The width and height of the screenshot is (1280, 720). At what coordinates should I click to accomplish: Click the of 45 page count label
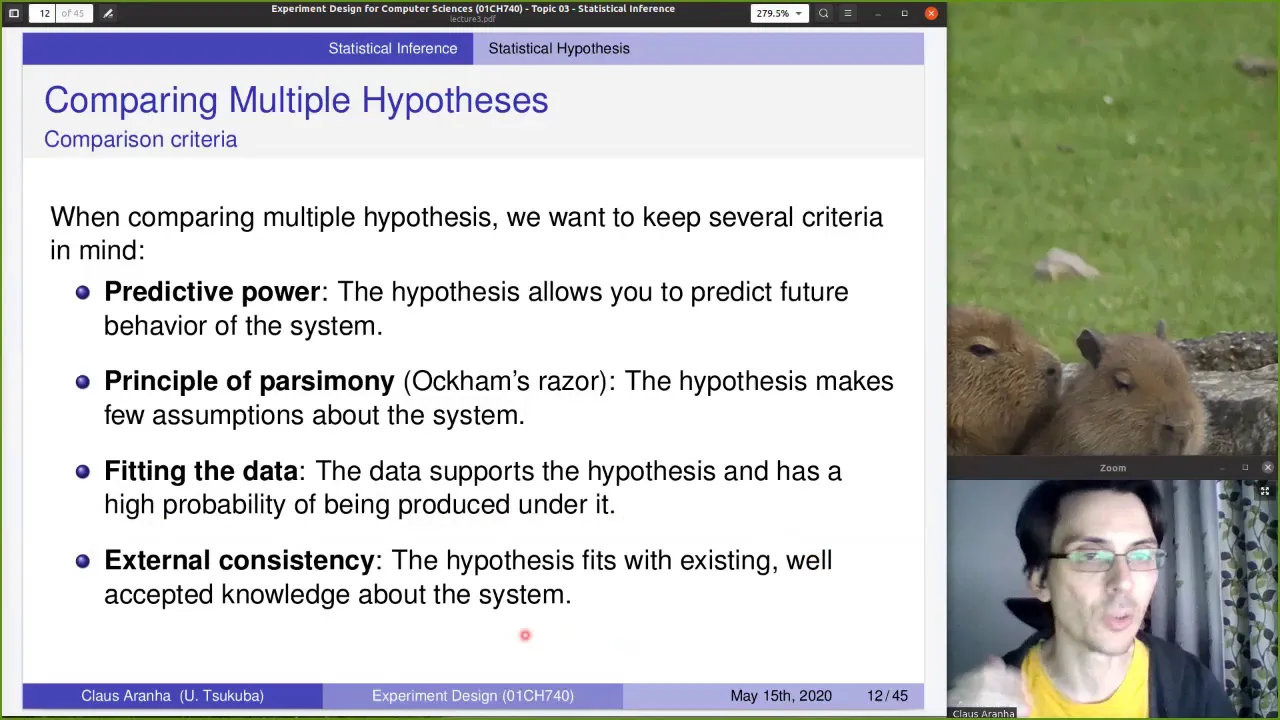point(73,13)
